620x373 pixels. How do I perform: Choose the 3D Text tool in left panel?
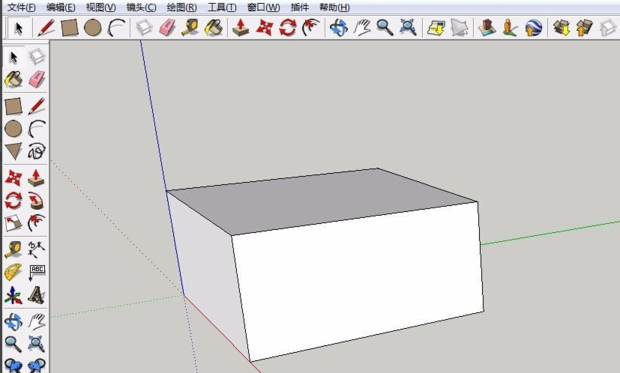coord(36,295)
